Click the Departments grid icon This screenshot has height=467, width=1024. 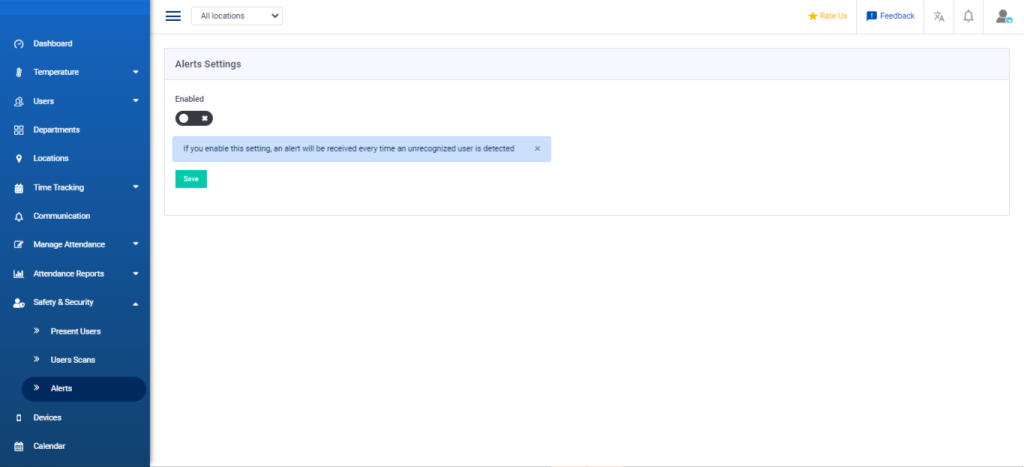click(19, 130)
